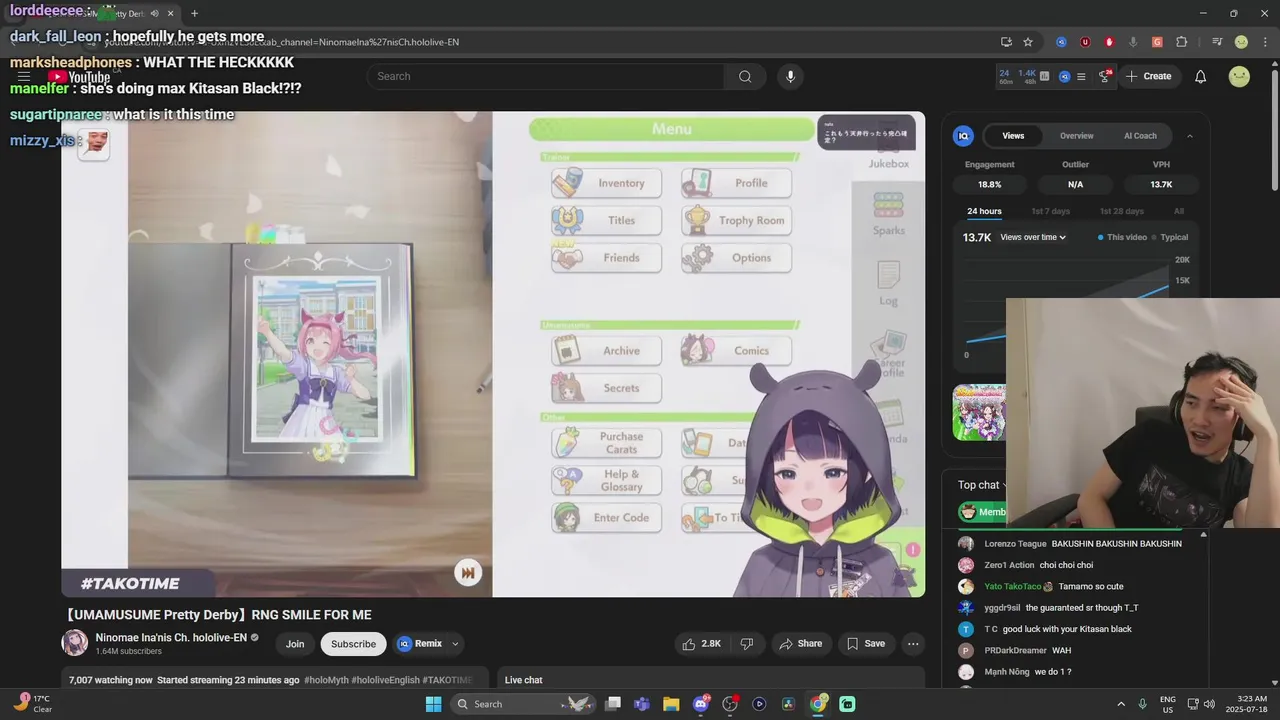Toggle the Typical legend series
The image size is (1280, 720).
click(x=1169, y=237)
